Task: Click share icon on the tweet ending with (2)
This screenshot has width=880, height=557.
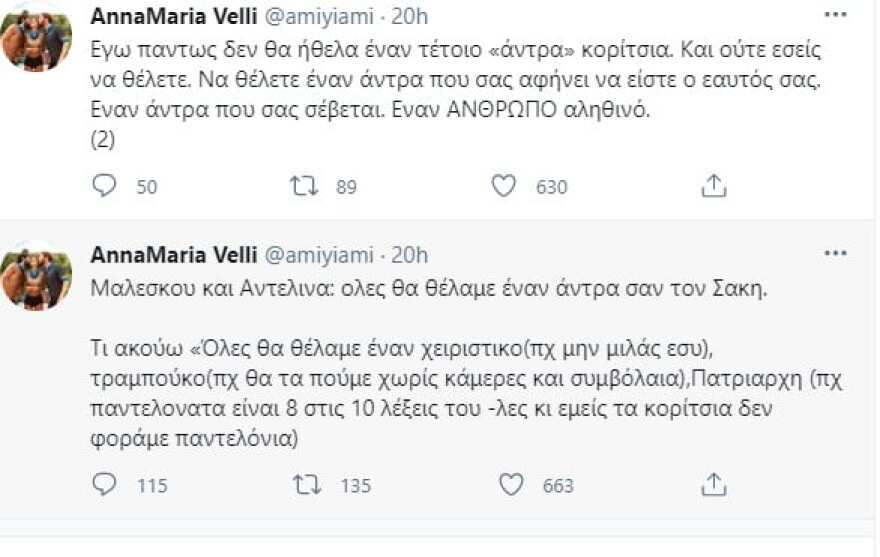Action: (712, 186)
